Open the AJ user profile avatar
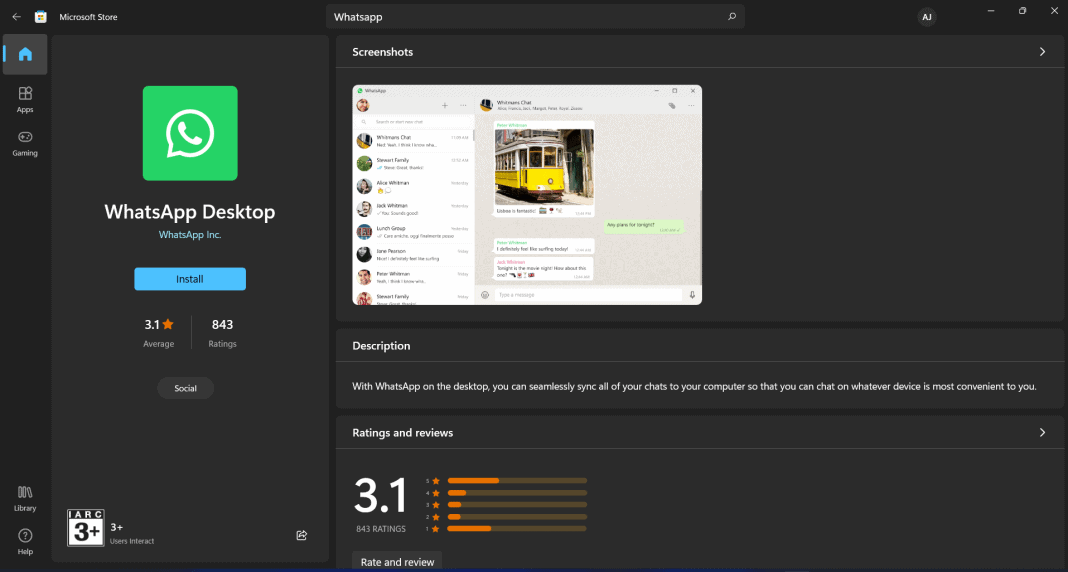 click(926, 17)
